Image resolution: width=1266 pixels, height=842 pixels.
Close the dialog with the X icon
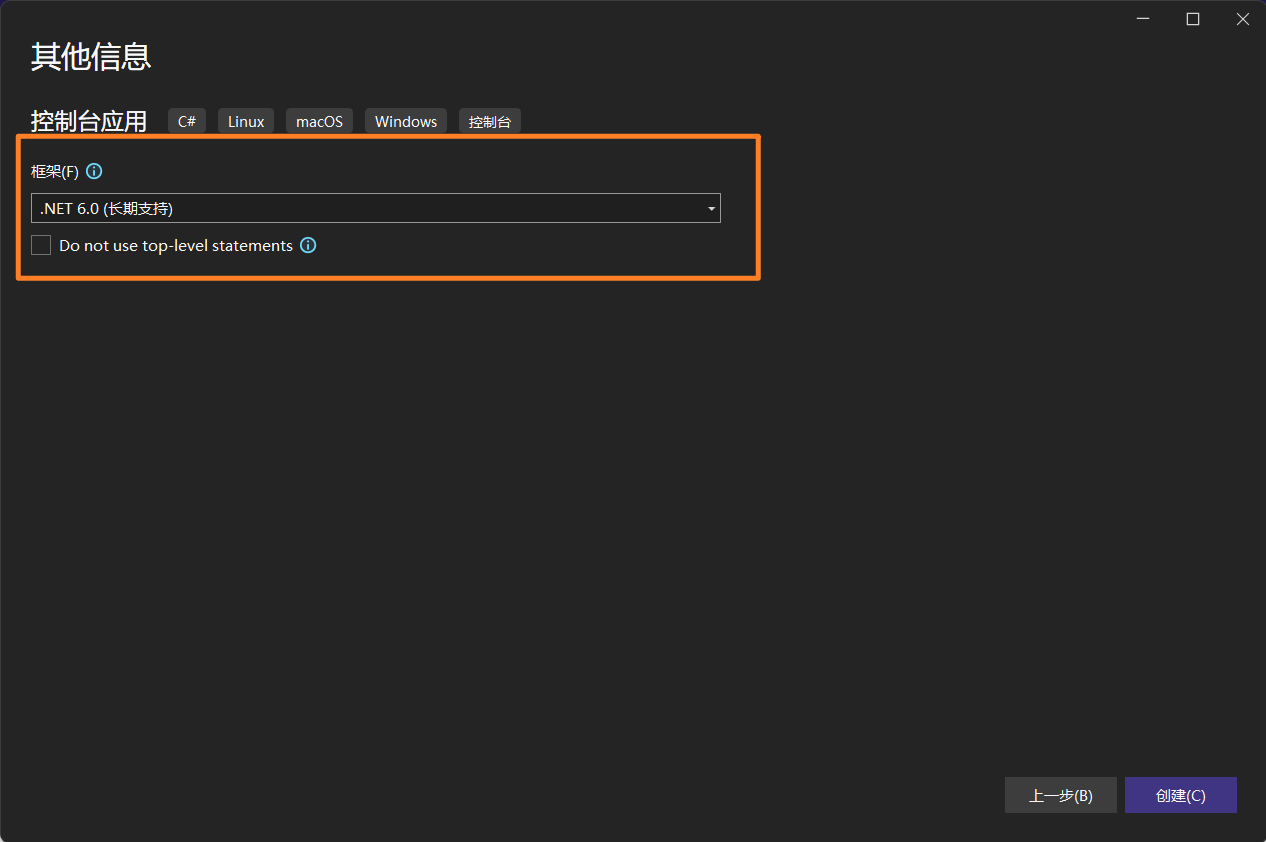[1242, 19]
